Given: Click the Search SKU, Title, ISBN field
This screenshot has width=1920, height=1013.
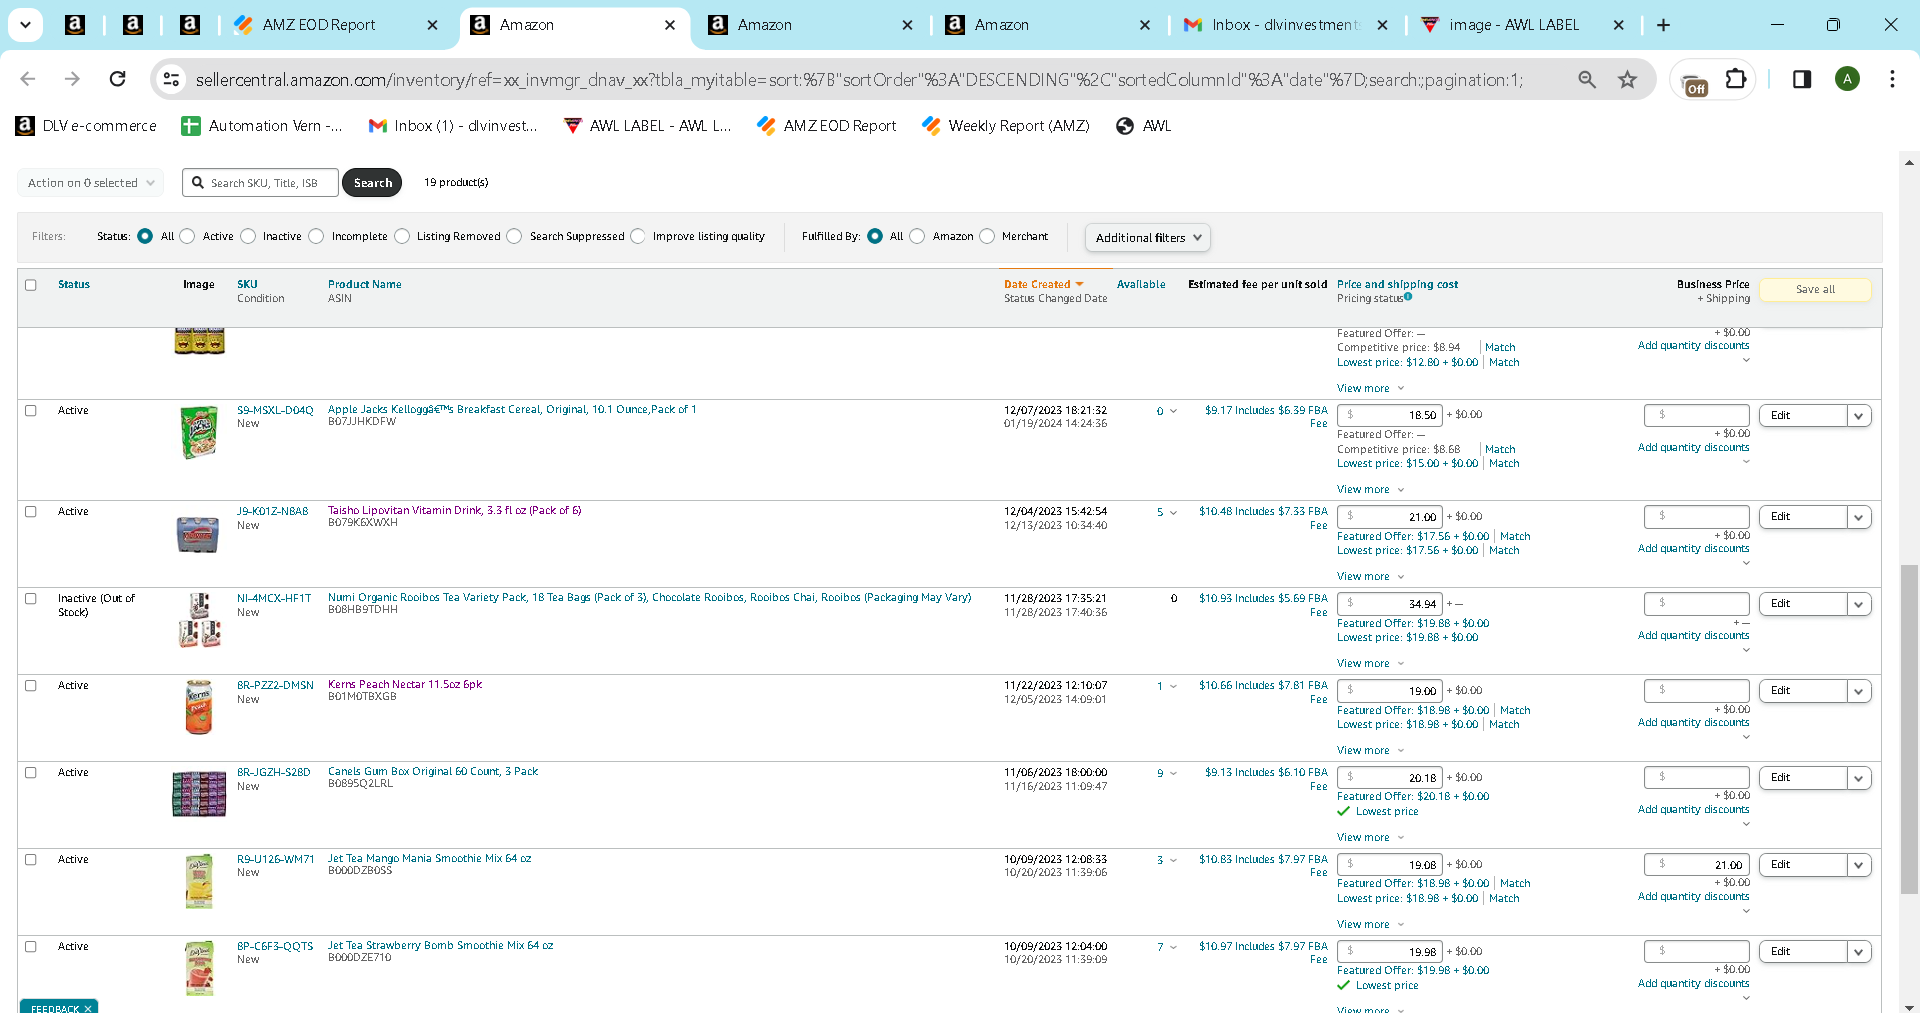Looking at the screenshot, I should point(261,183).
